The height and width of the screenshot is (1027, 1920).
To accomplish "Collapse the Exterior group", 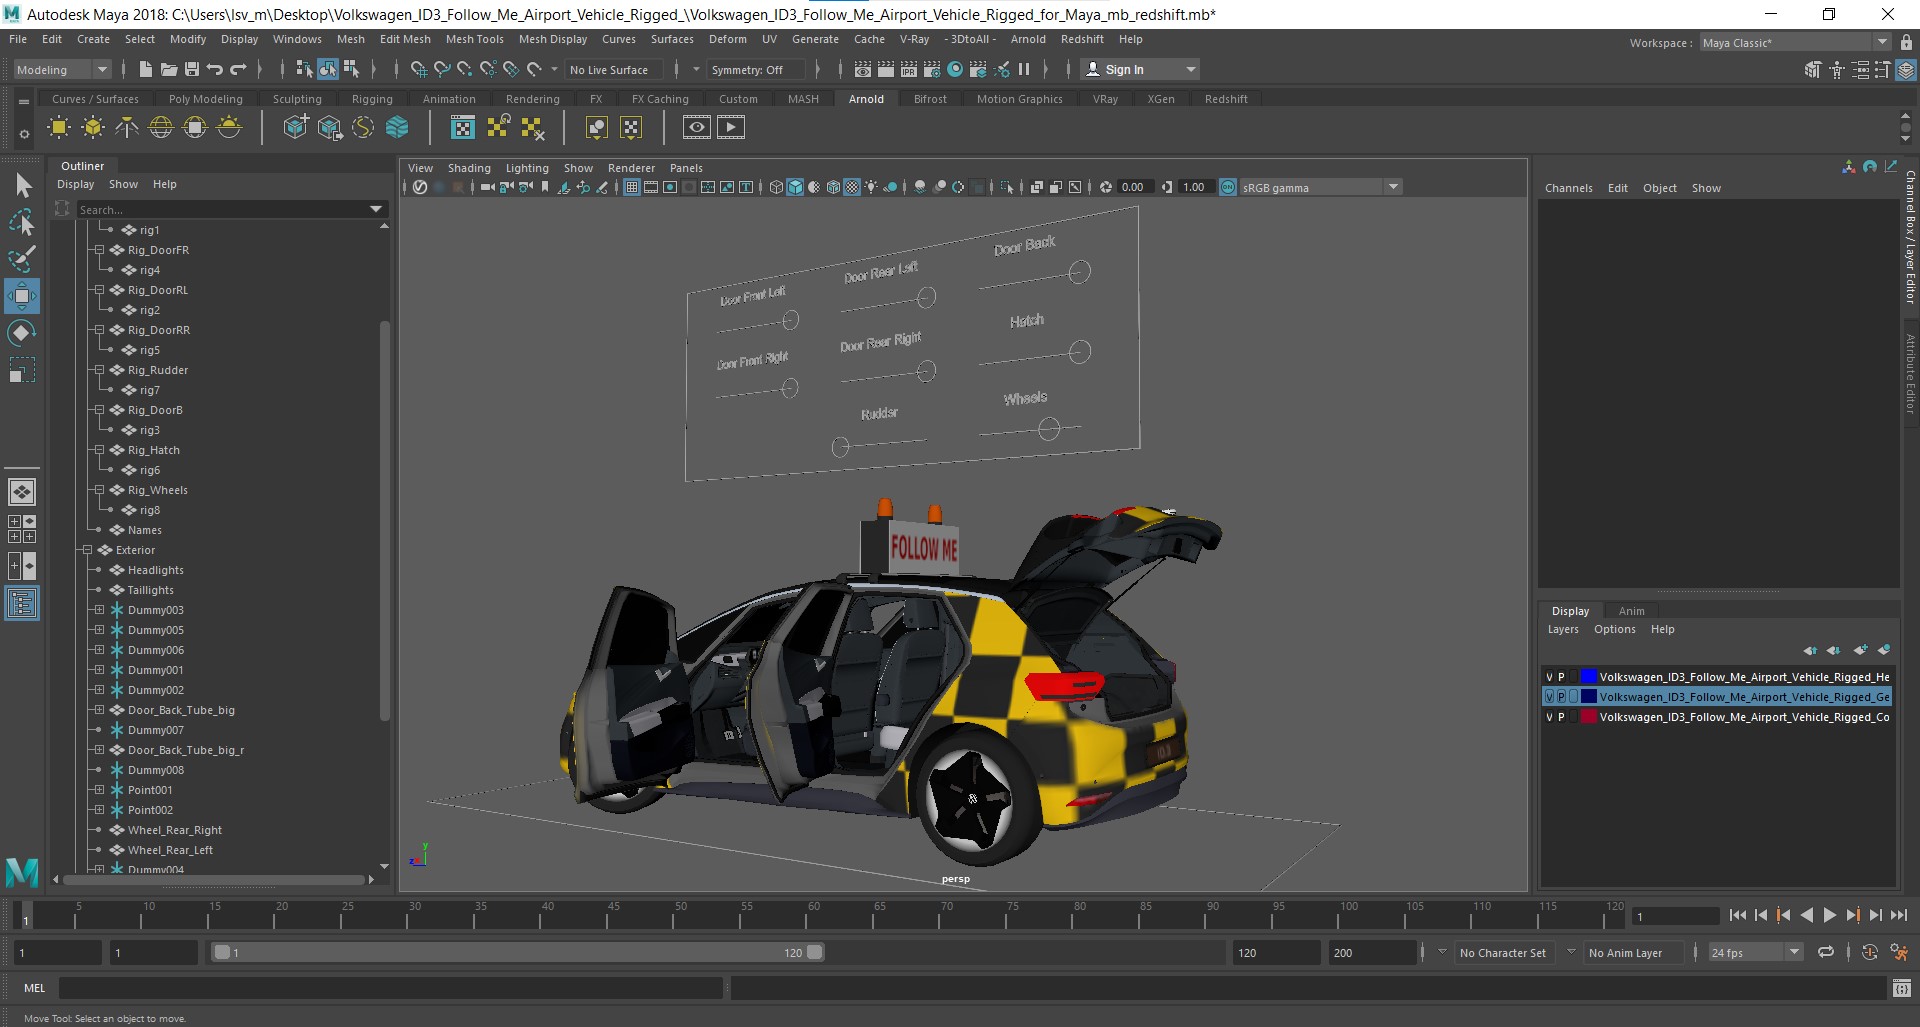I will pos(87,550).
